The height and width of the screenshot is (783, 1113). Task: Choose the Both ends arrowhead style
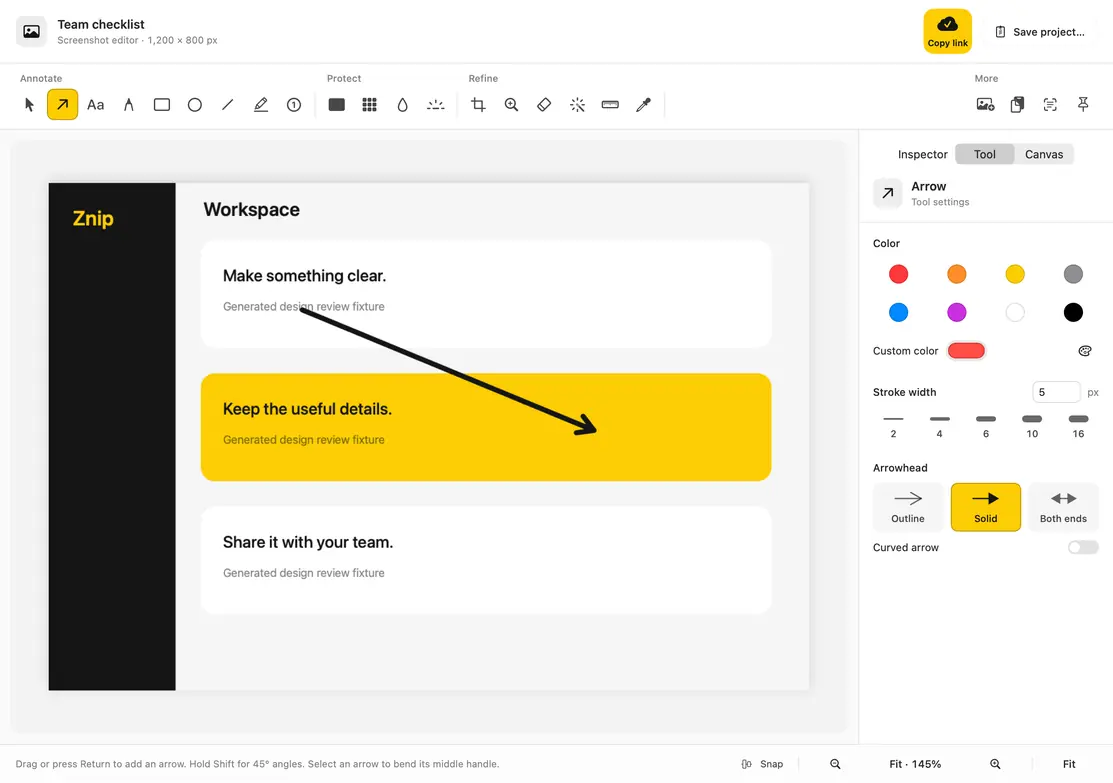(x=1063, y=507)
